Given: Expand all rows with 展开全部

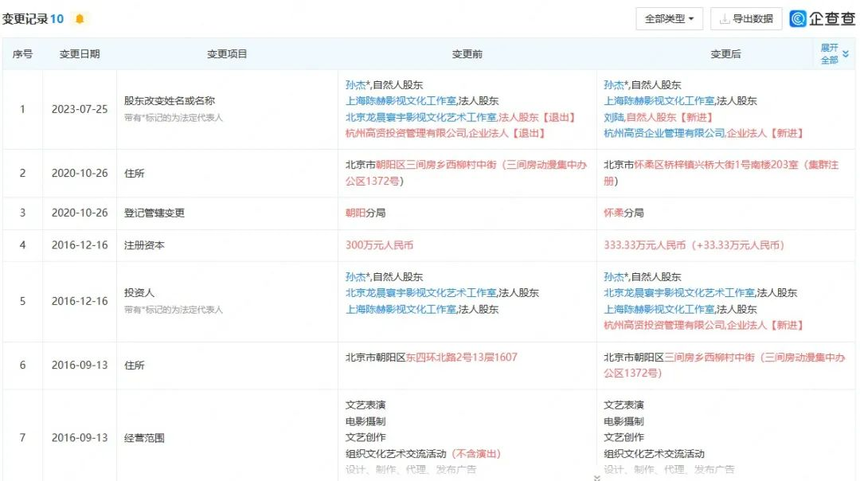Looking at the screenshot, I should 834,54.
